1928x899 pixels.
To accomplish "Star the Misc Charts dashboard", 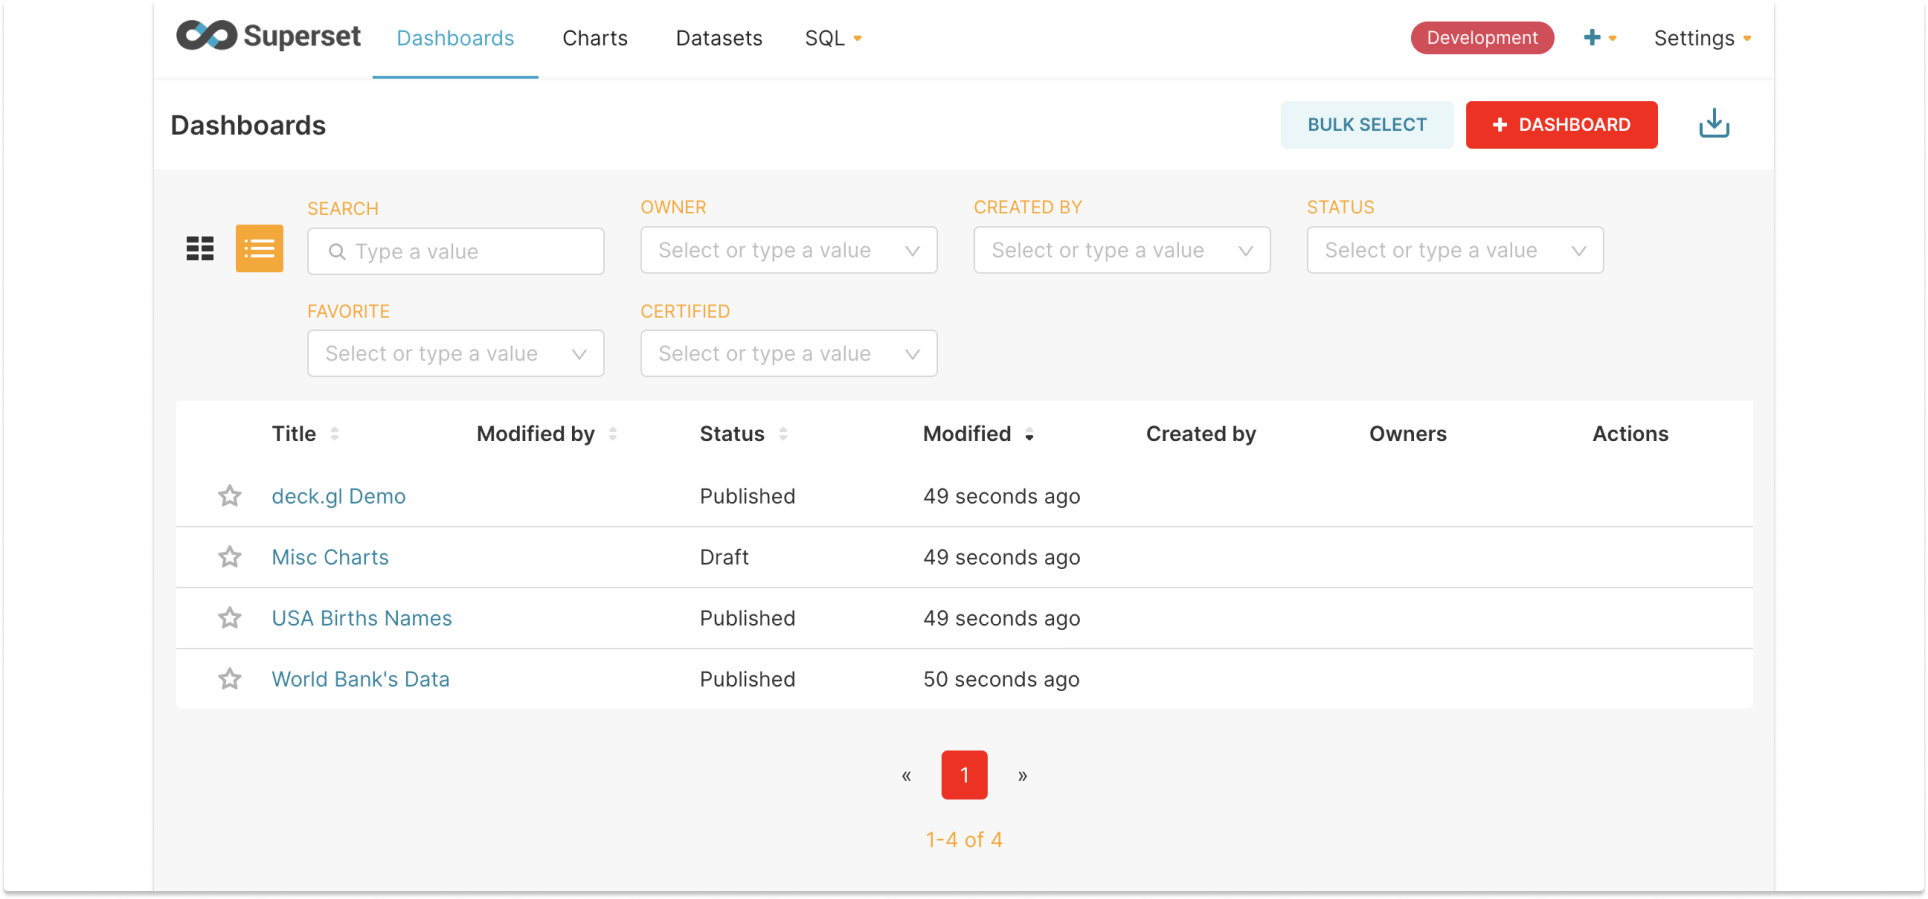I will point(230,557).
